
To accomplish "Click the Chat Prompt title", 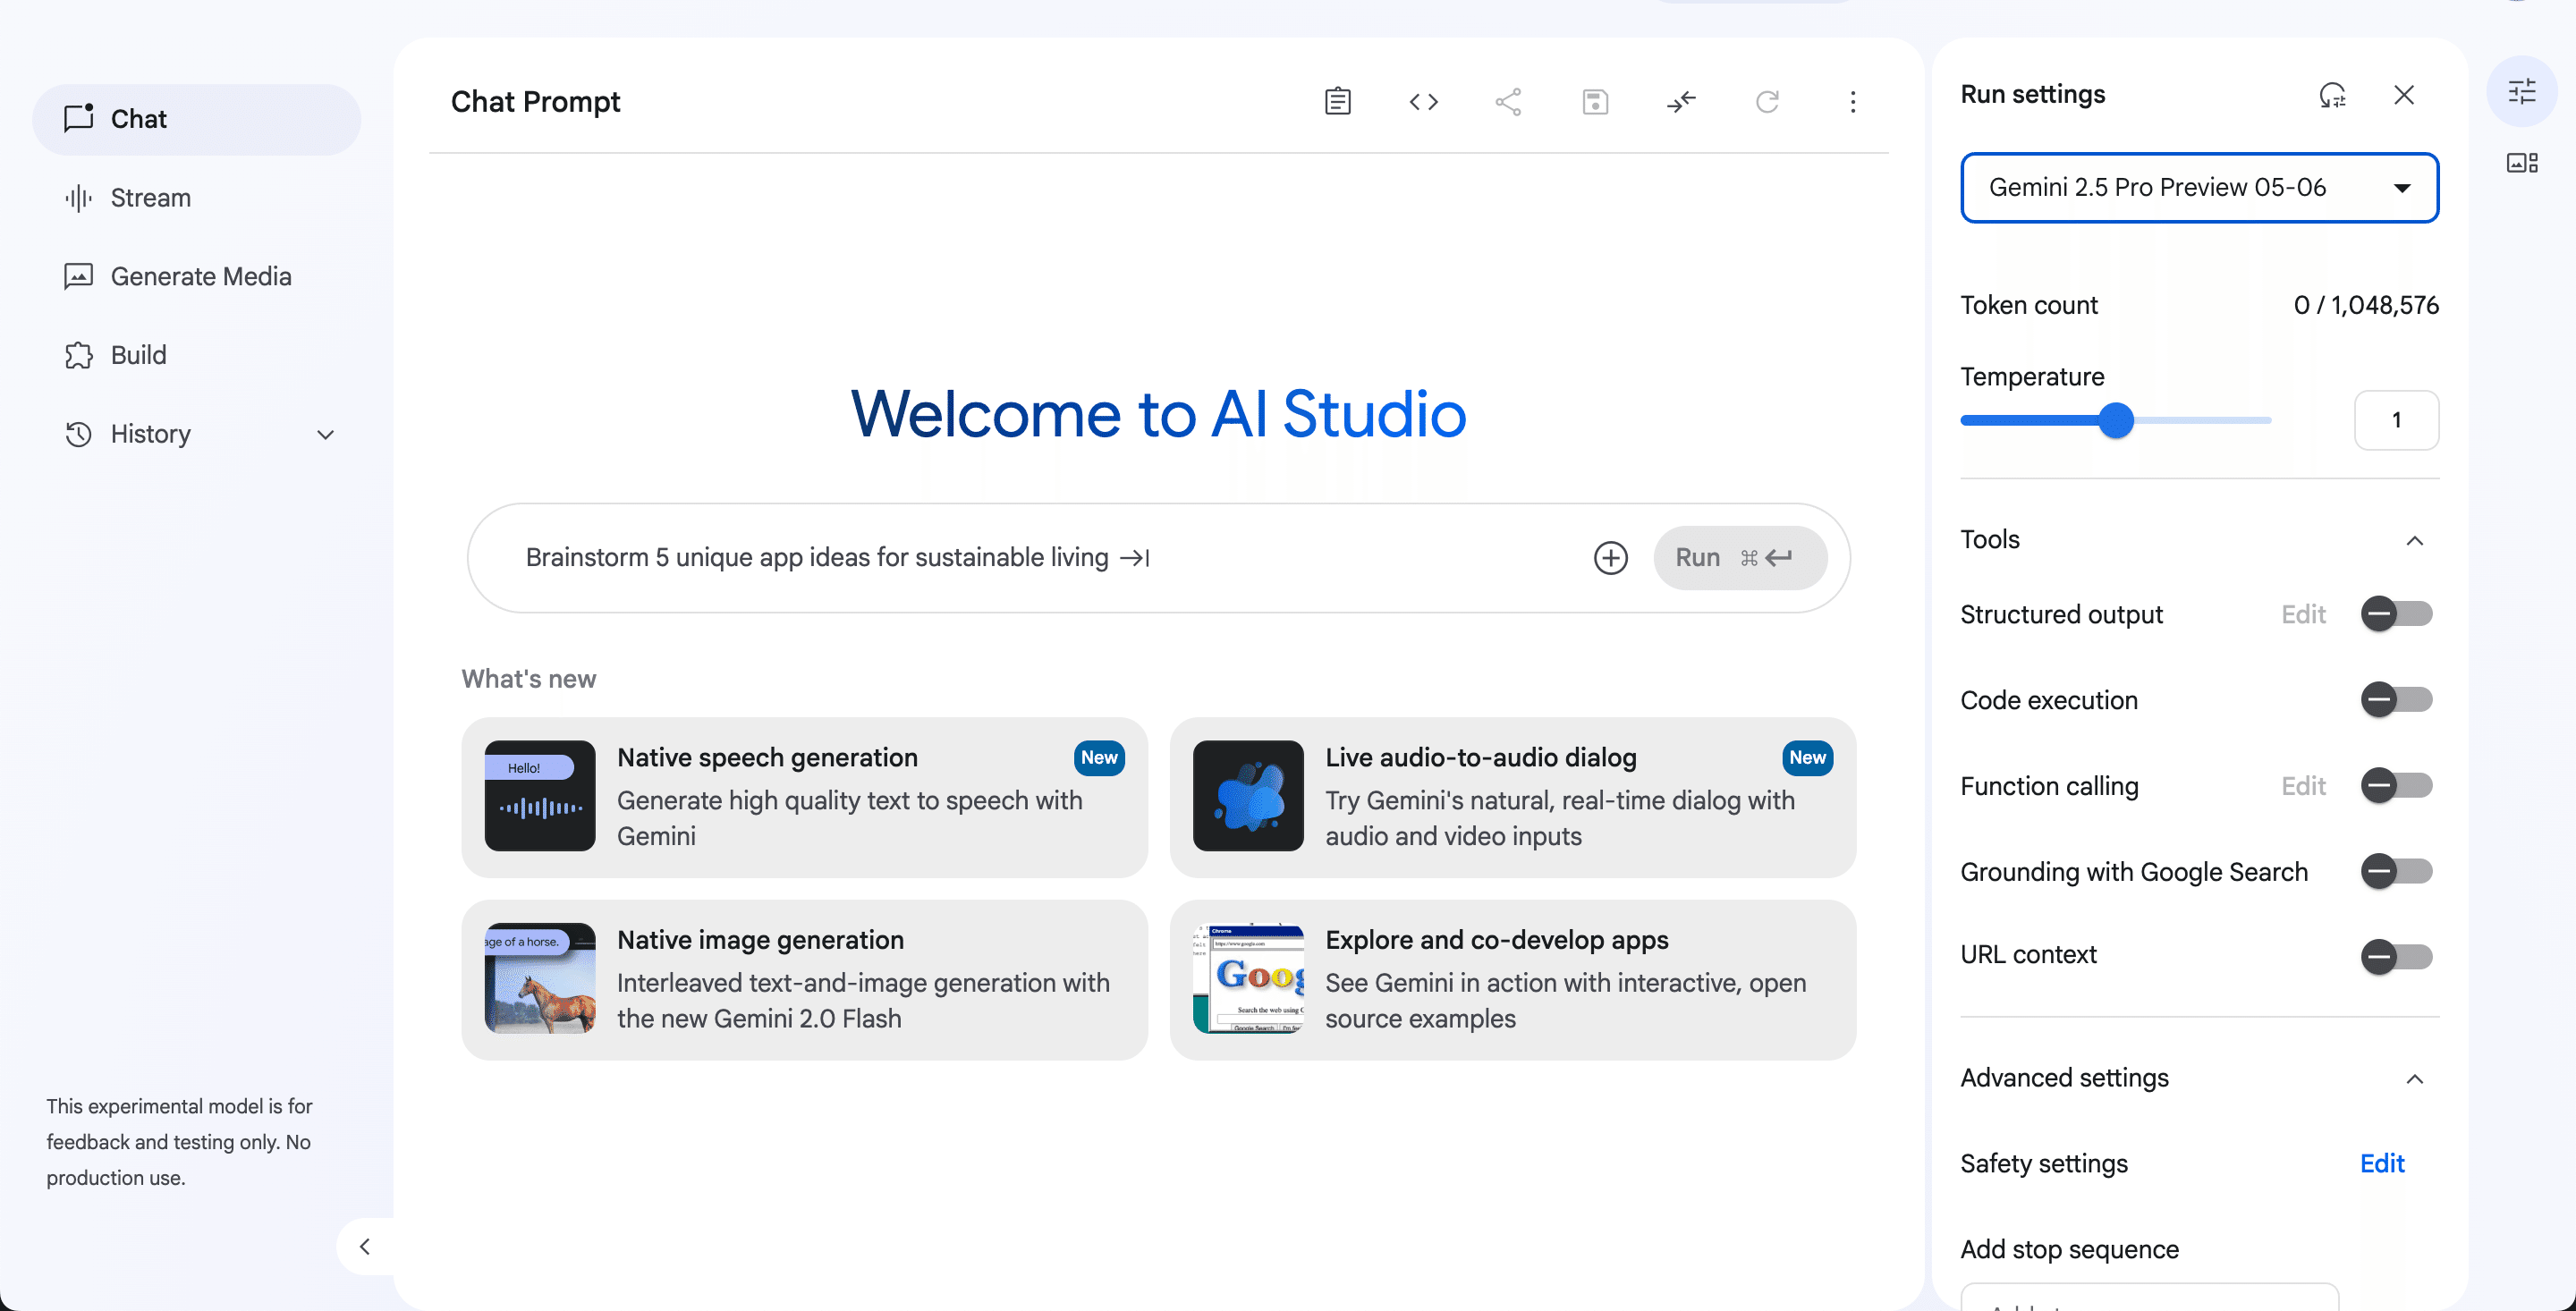I will pos(535,101).
